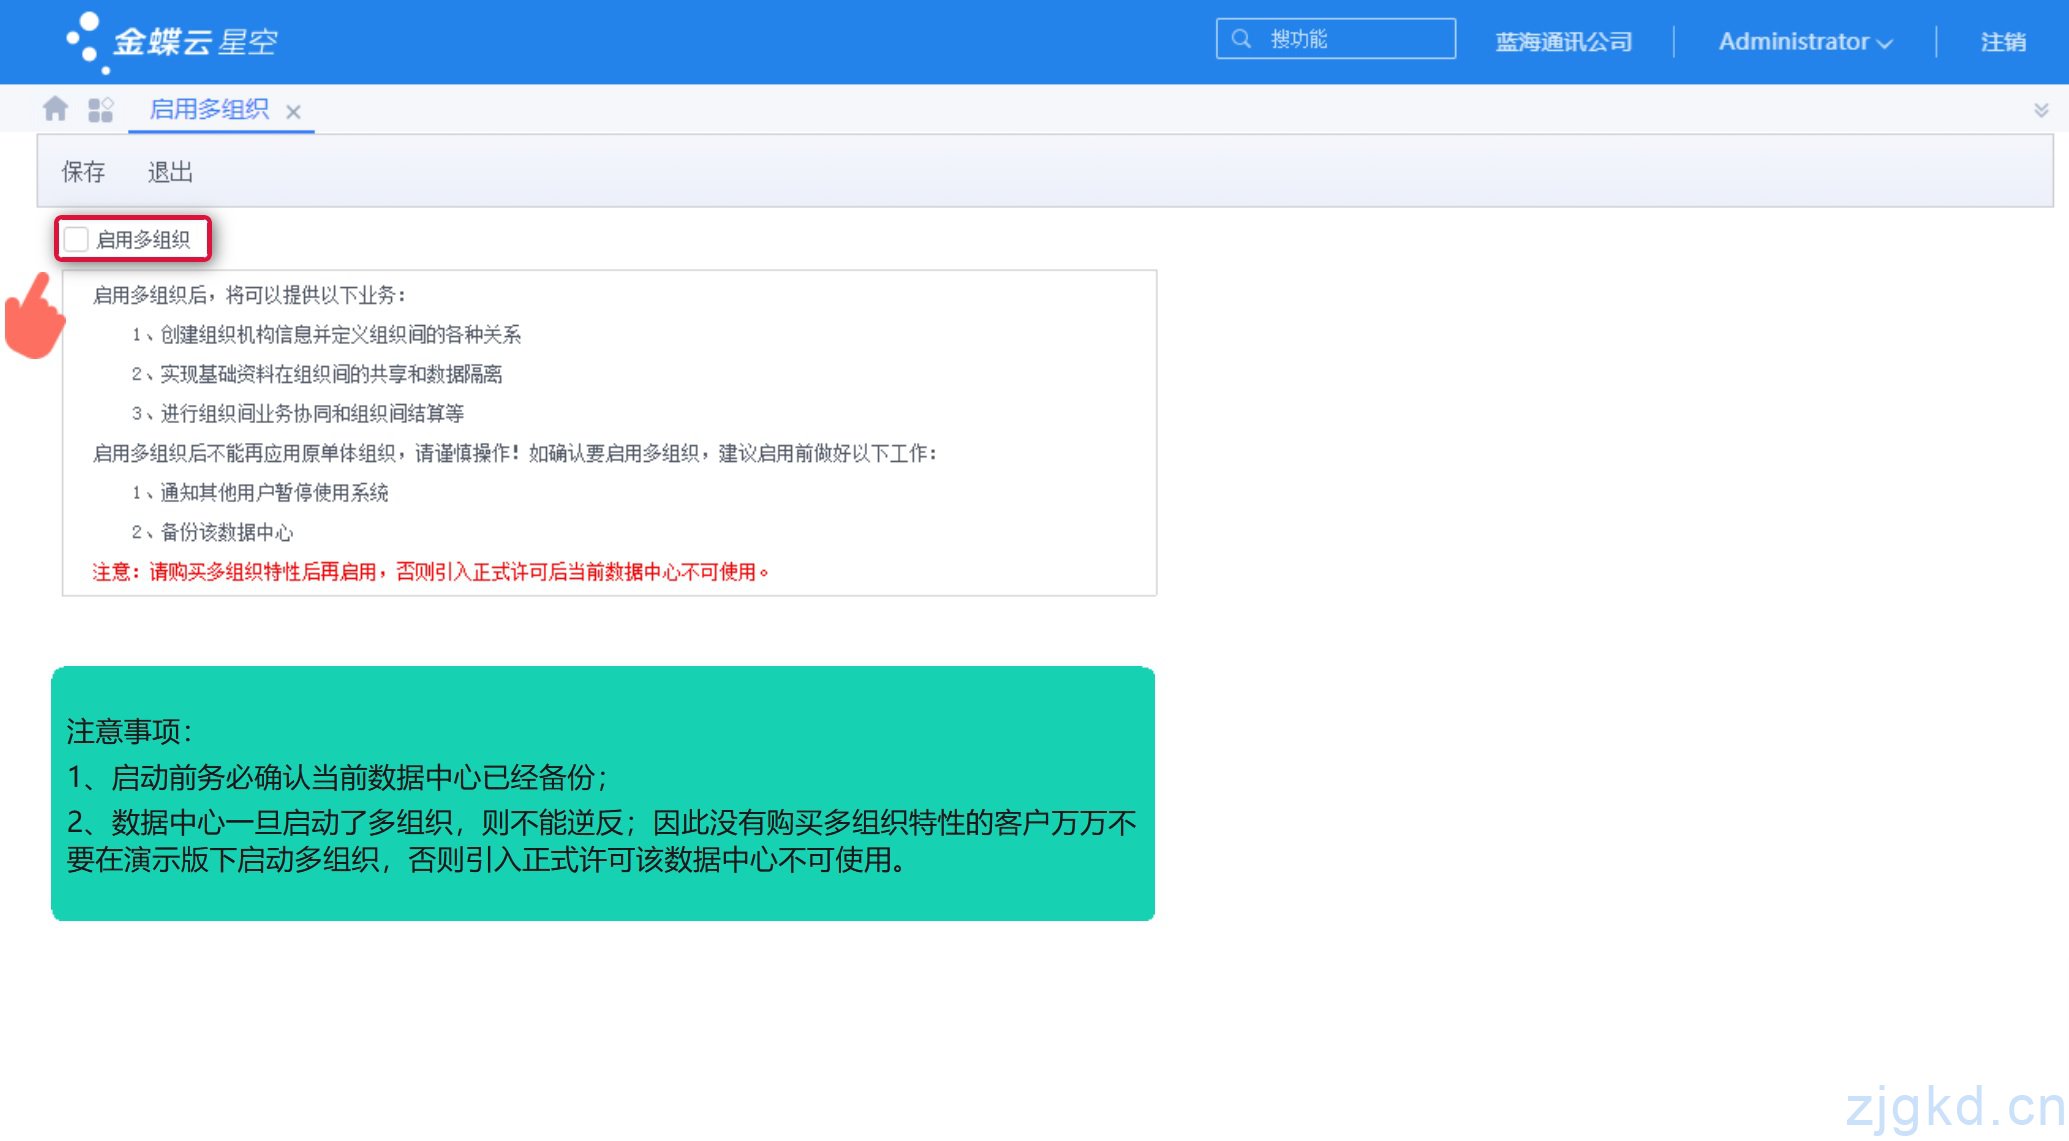
Task: Click the 退出 button
Action: (x=170, y=172)
